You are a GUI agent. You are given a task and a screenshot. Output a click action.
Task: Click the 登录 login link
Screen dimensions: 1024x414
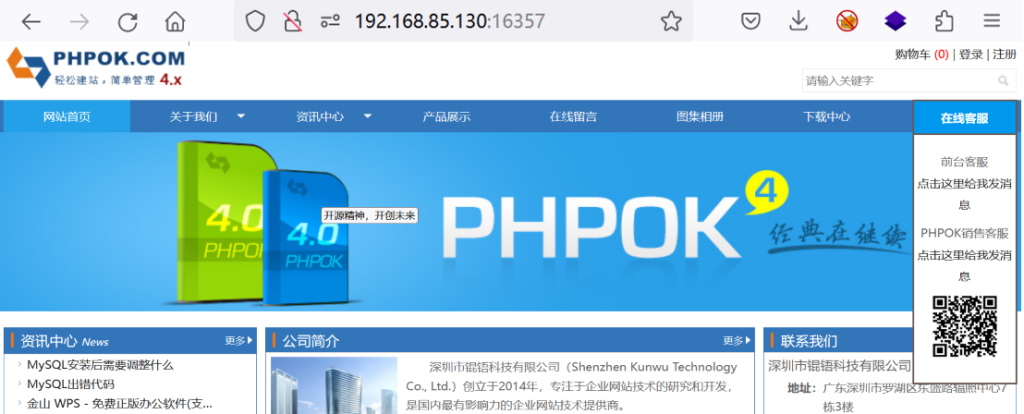(x=971, y=55)
